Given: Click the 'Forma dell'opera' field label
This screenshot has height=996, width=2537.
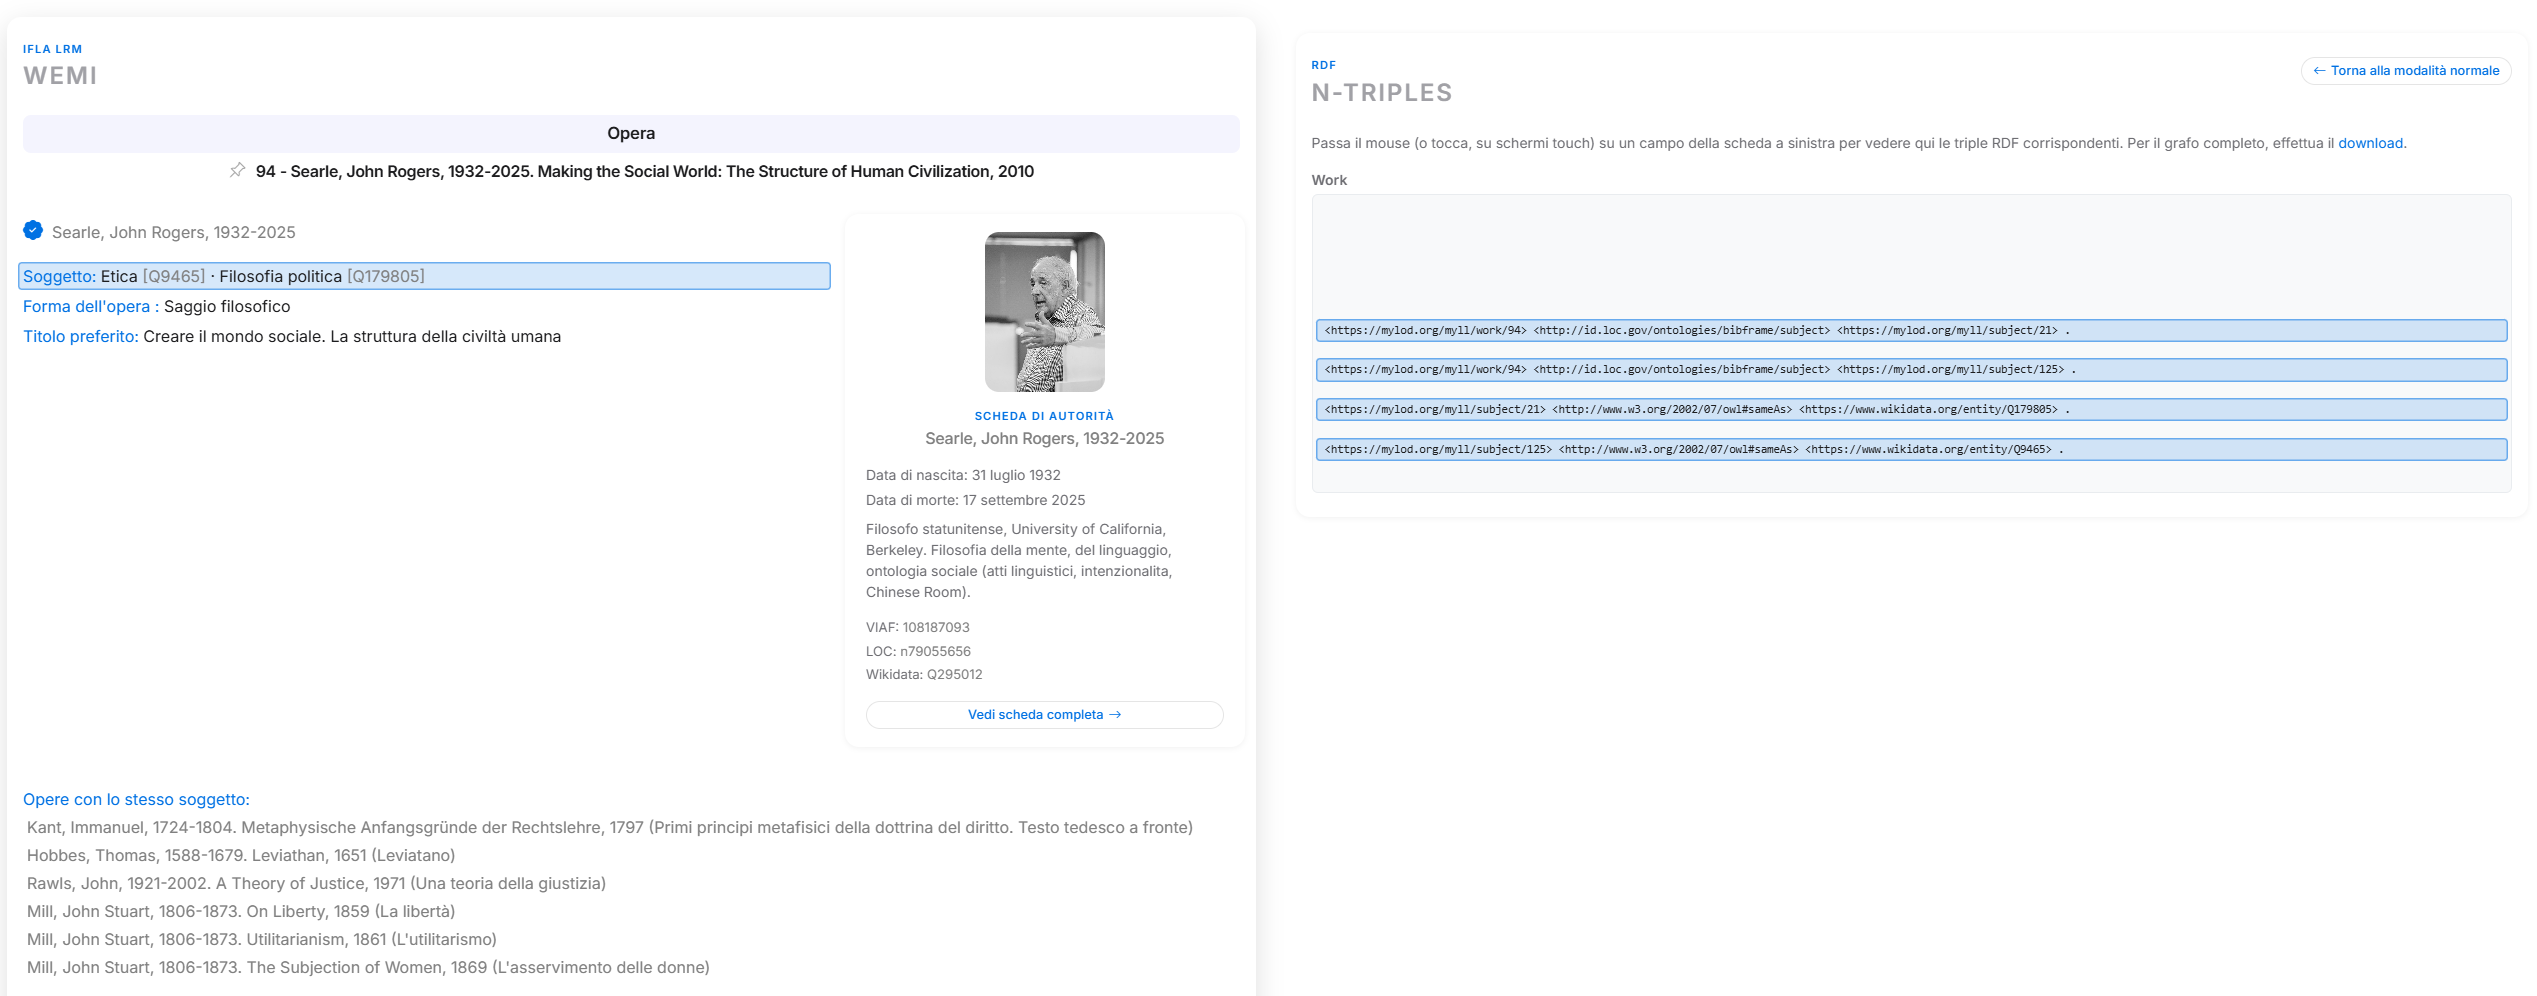Looking at the screenshot, I should [91, 307].
